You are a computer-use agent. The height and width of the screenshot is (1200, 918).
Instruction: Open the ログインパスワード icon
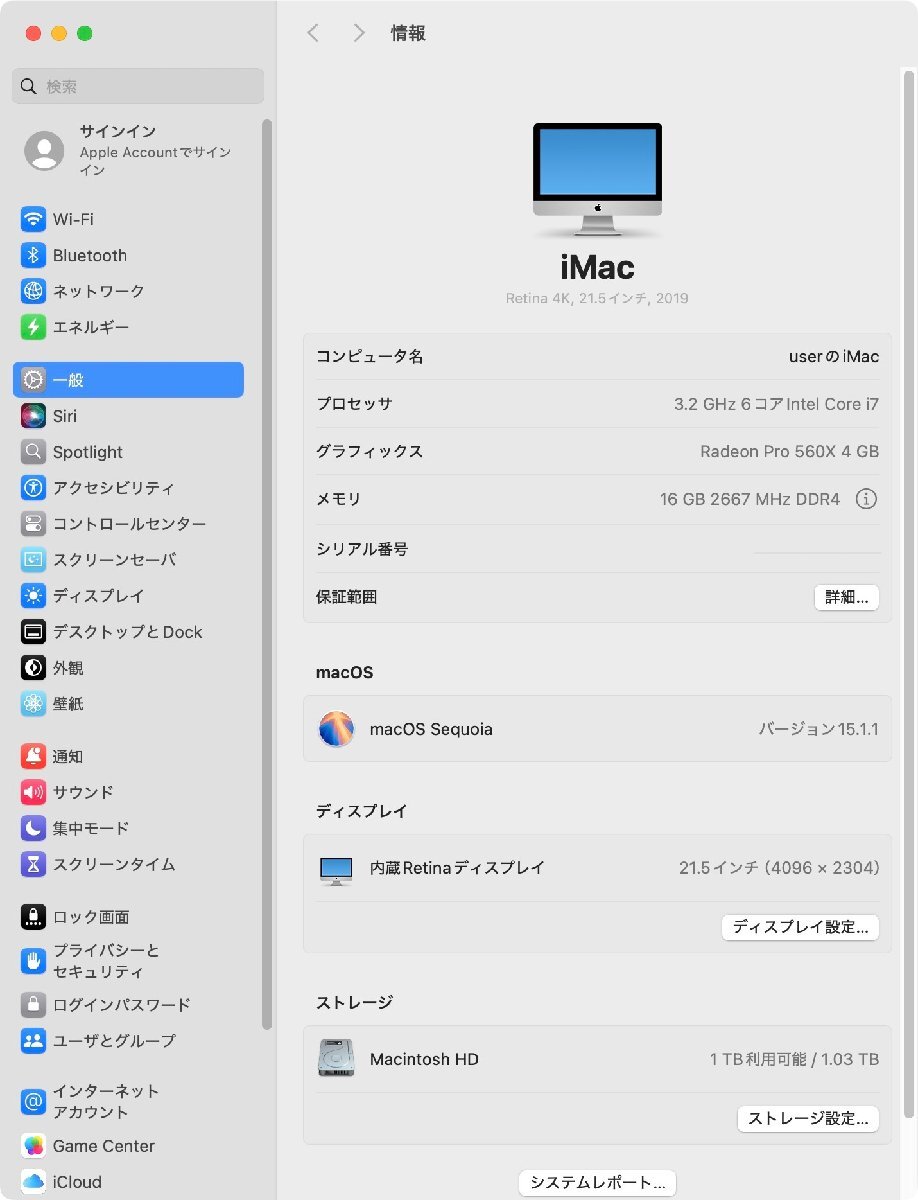(x=34, y=1005)
